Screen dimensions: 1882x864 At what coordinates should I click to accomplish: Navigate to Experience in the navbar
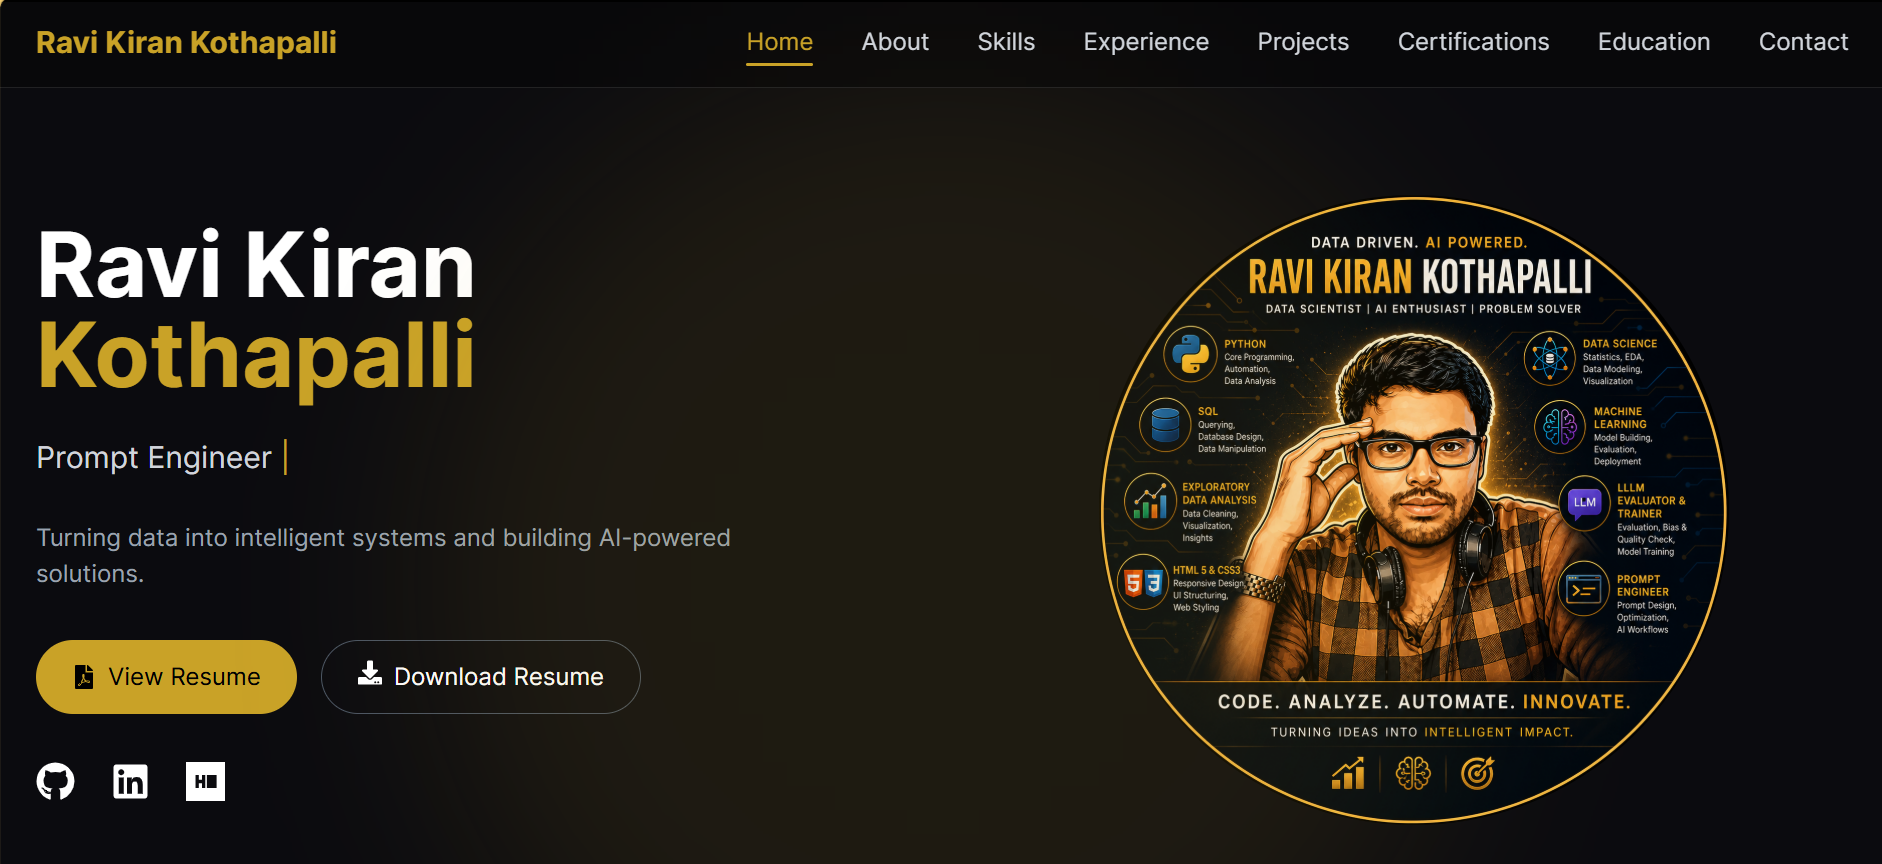pyautogui.click(x=1146, y=42)
